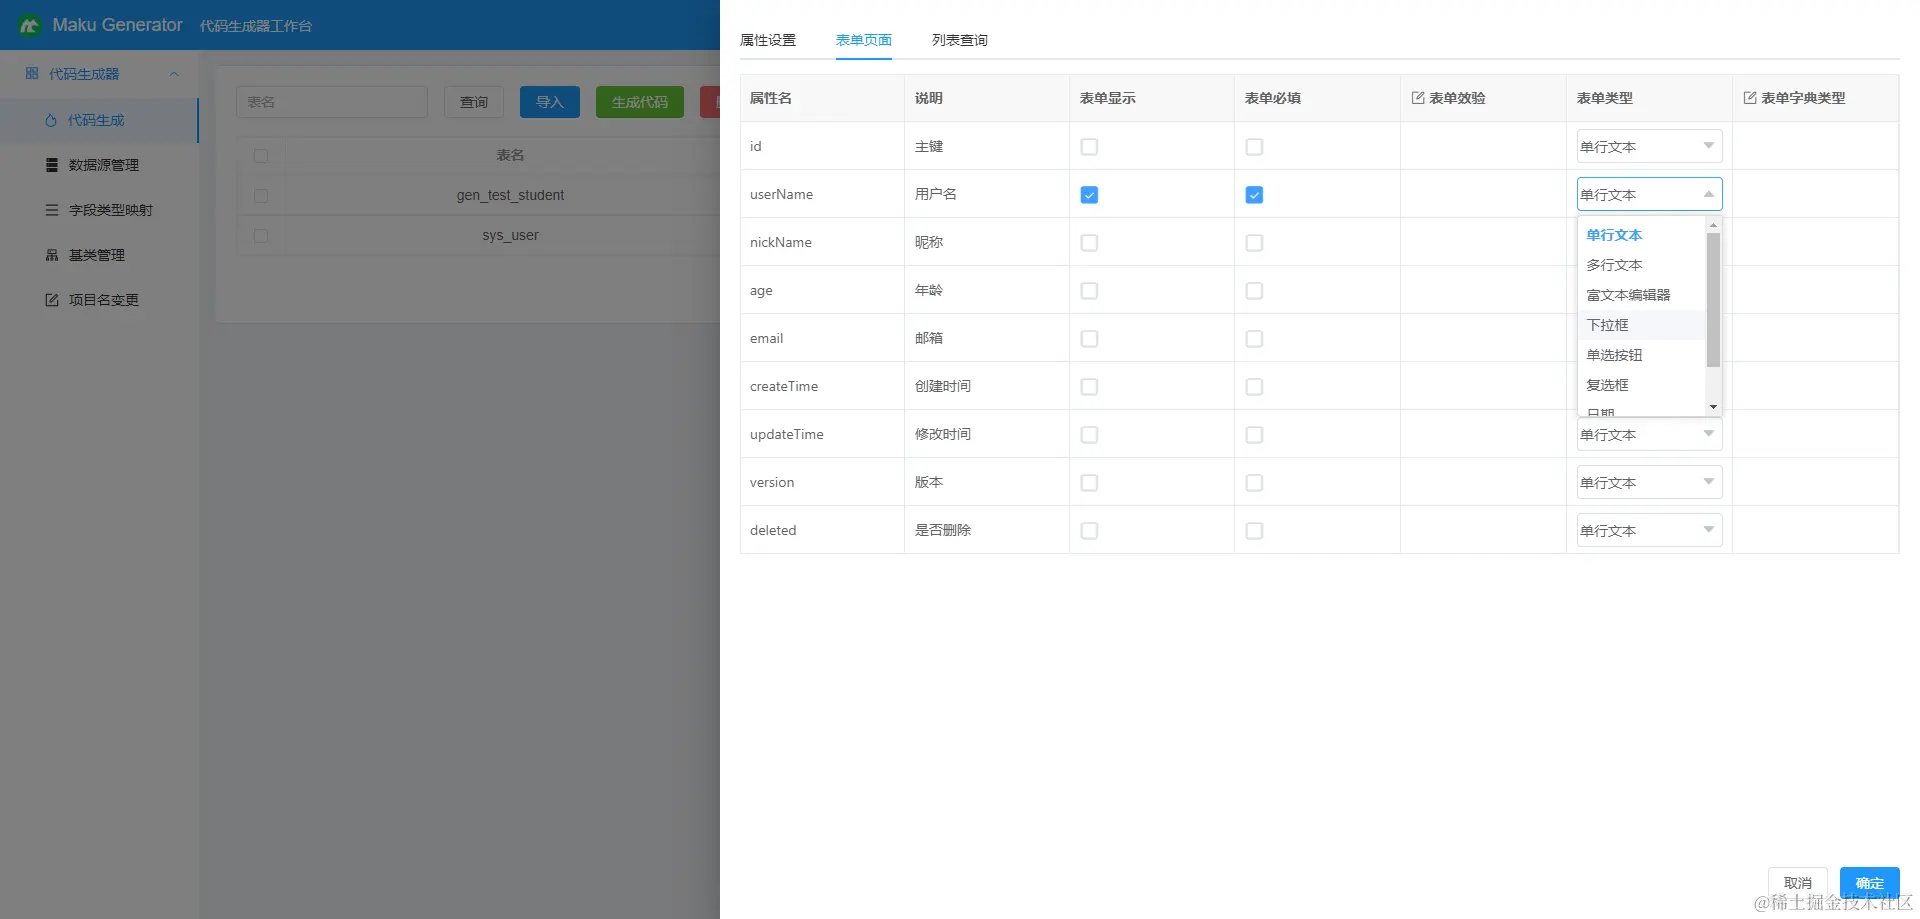This screenshot has width=1920, height=919.
Task: Open 数据源管理 sidebar menu item
Action: click(x=99, y=165)
